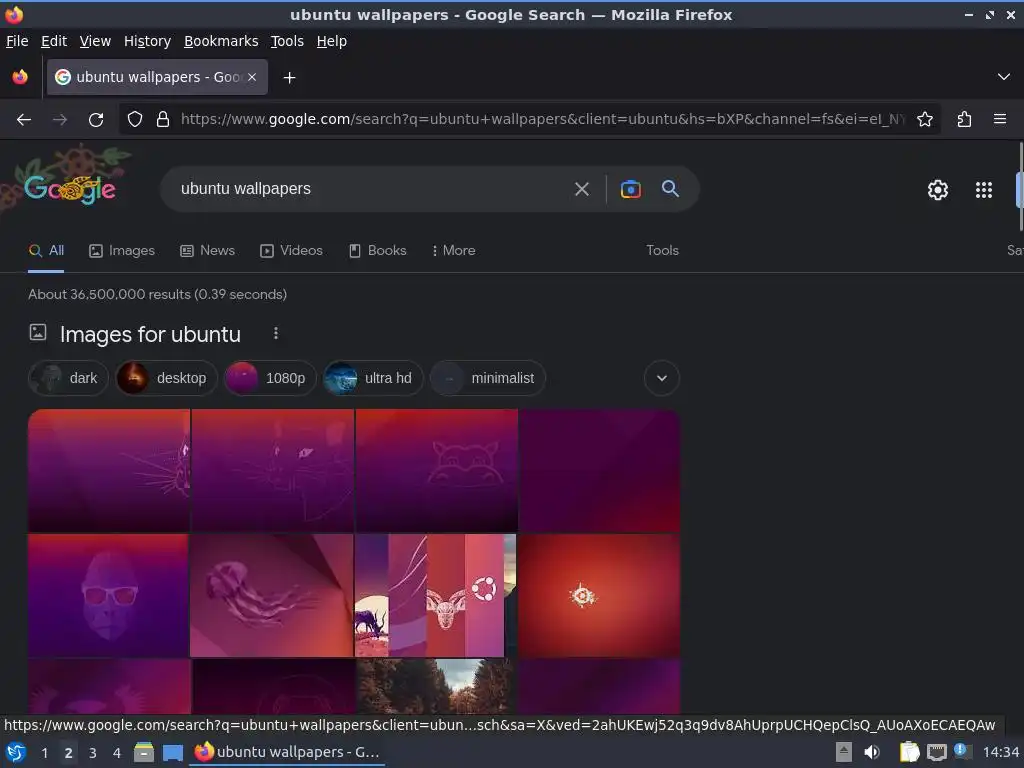1024x768 pixels.
Task: Select the All results tab
Action: (x=46, y=251)
